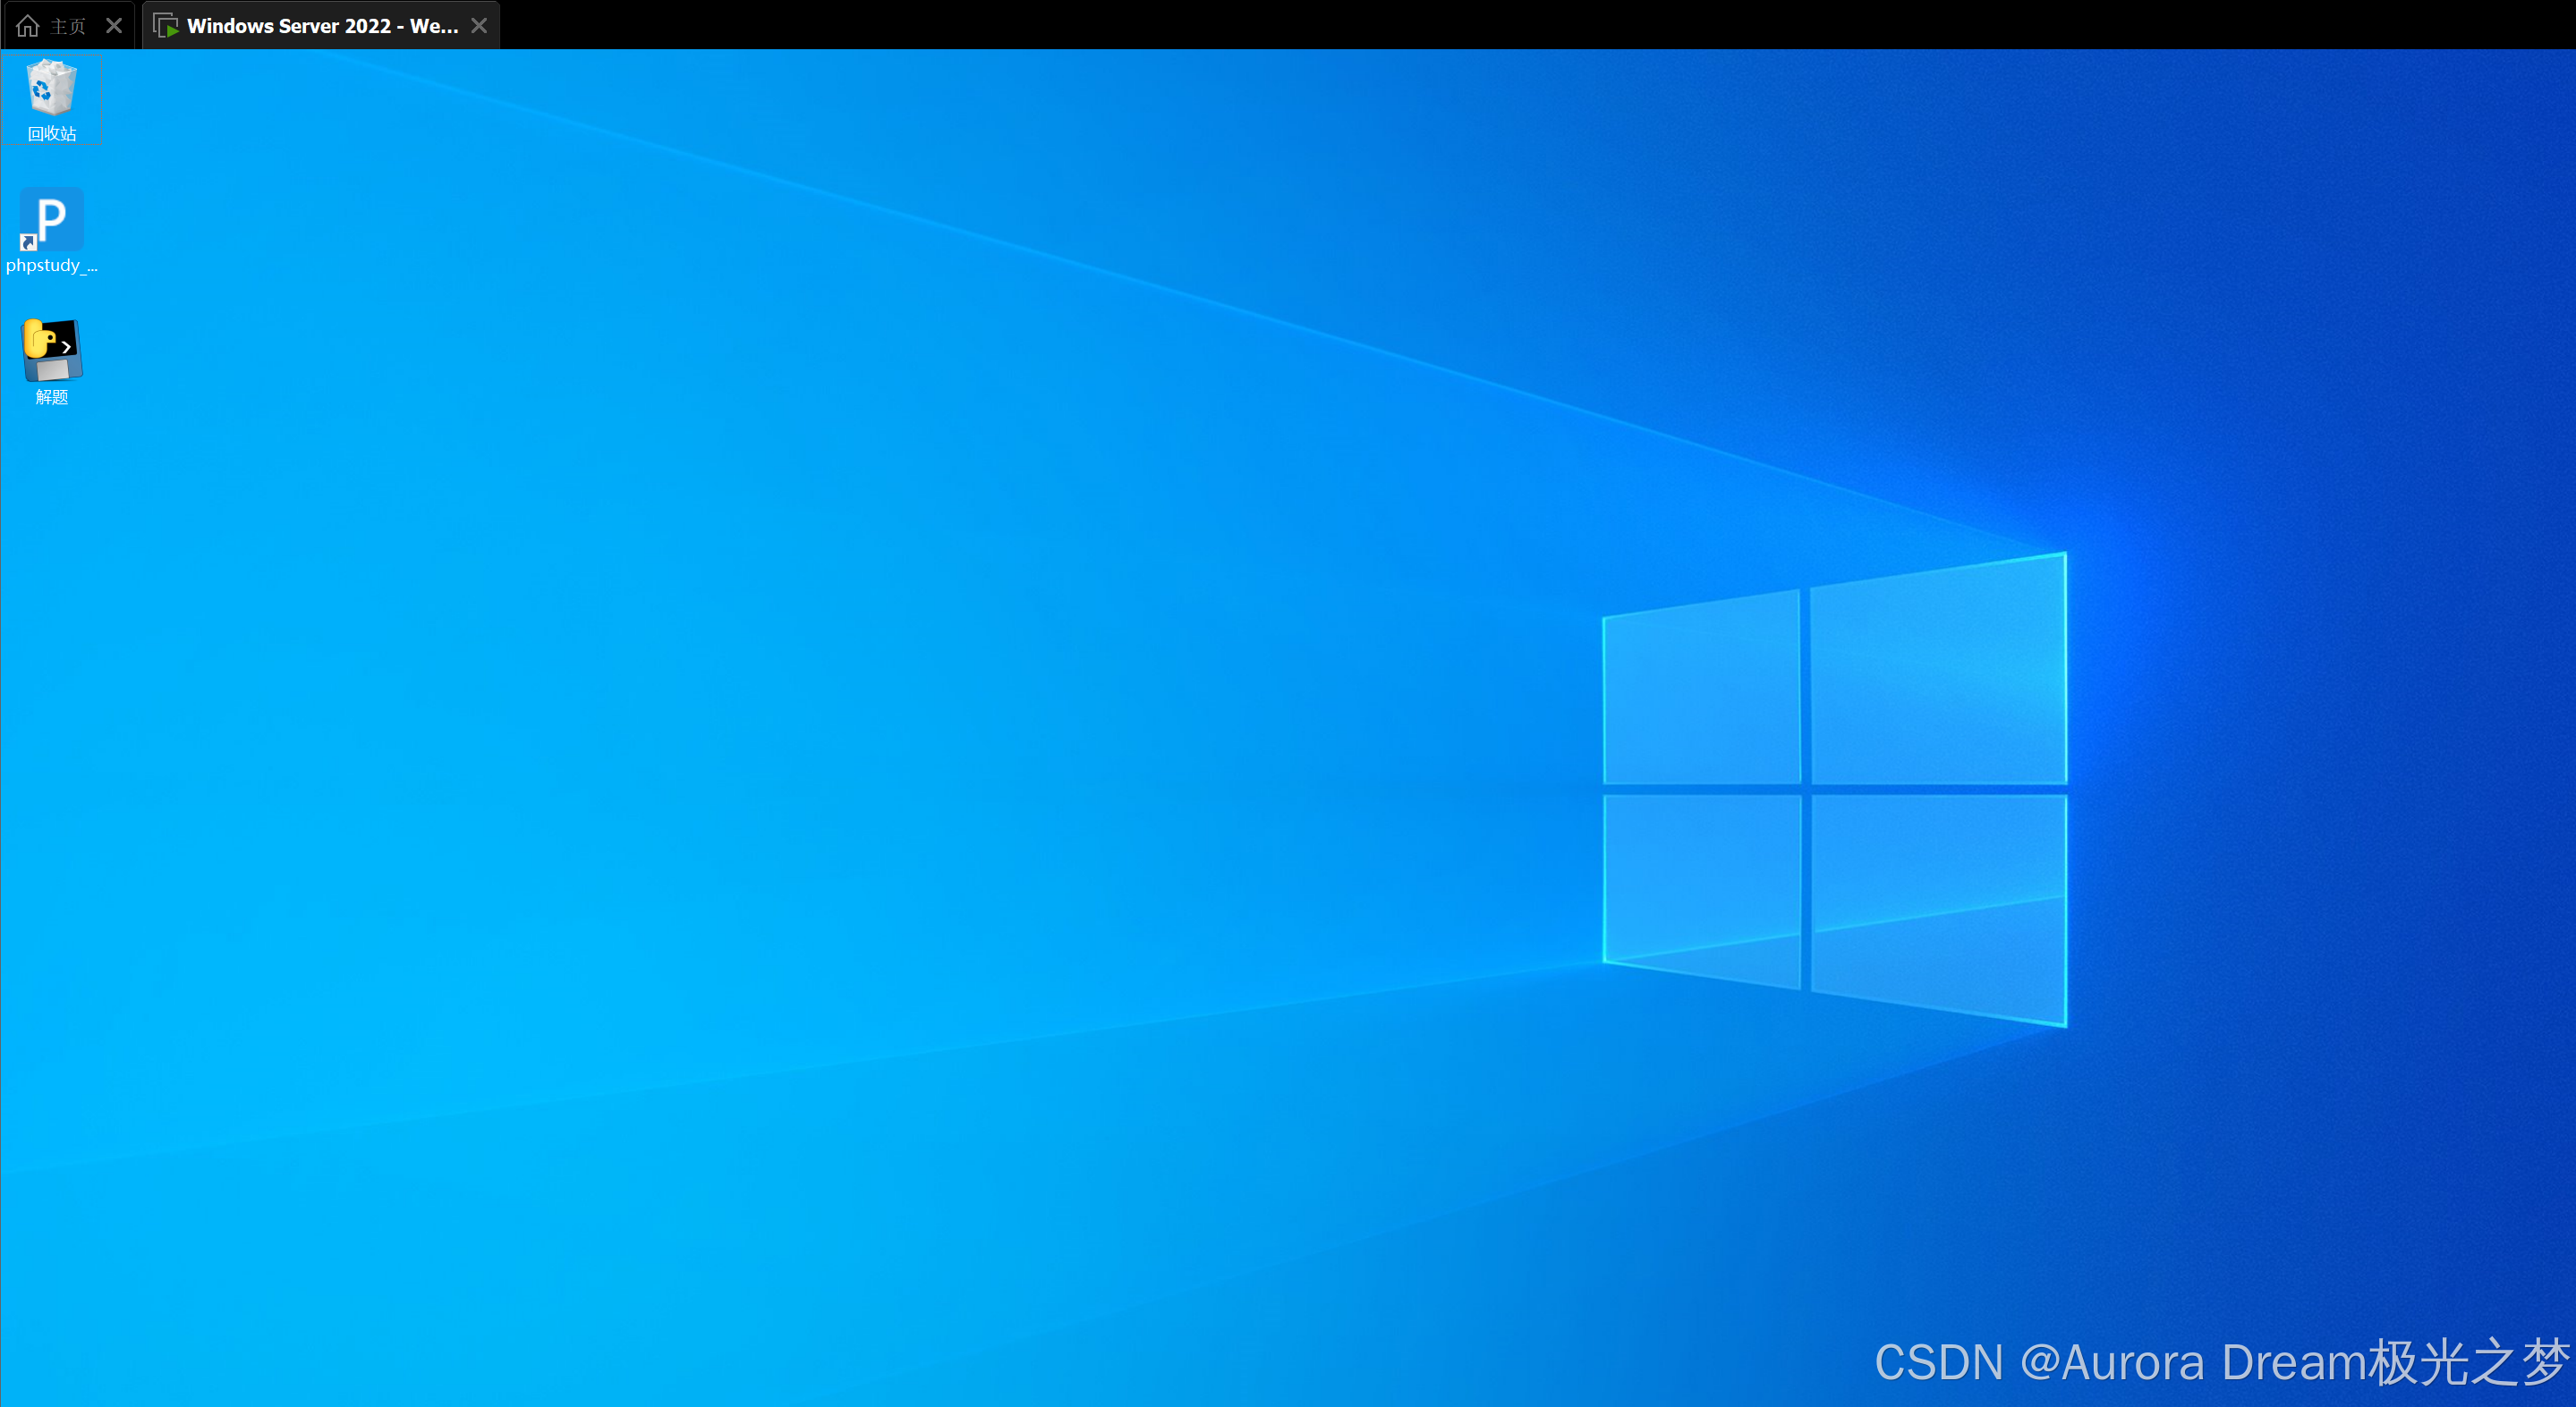Close the Windows Server 2022 tab
This screenshot has height=1407, width=2576.
479,26
